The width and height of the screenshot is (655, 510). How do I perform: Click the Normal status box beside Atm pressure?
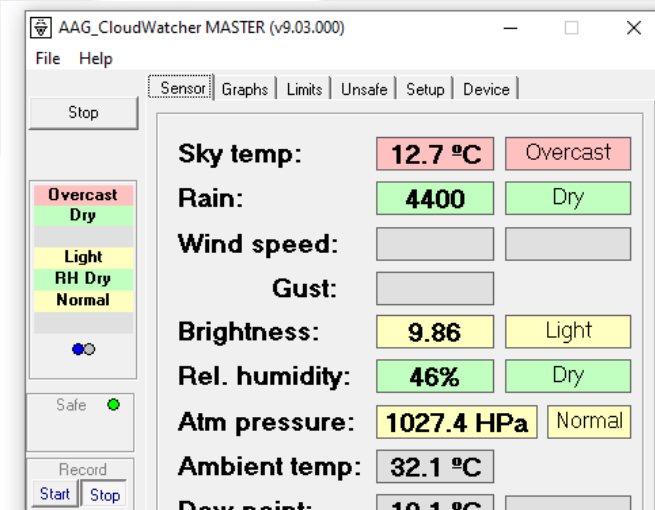pos(589,422)
